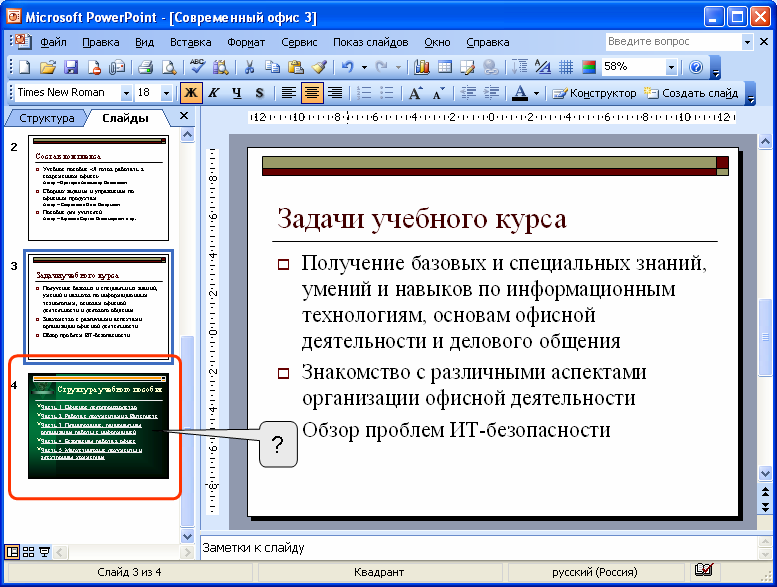This screenshot has width=777, height=587.
Task: Expand the 58% zoom dropdown
Action: [x=671, y=67]
